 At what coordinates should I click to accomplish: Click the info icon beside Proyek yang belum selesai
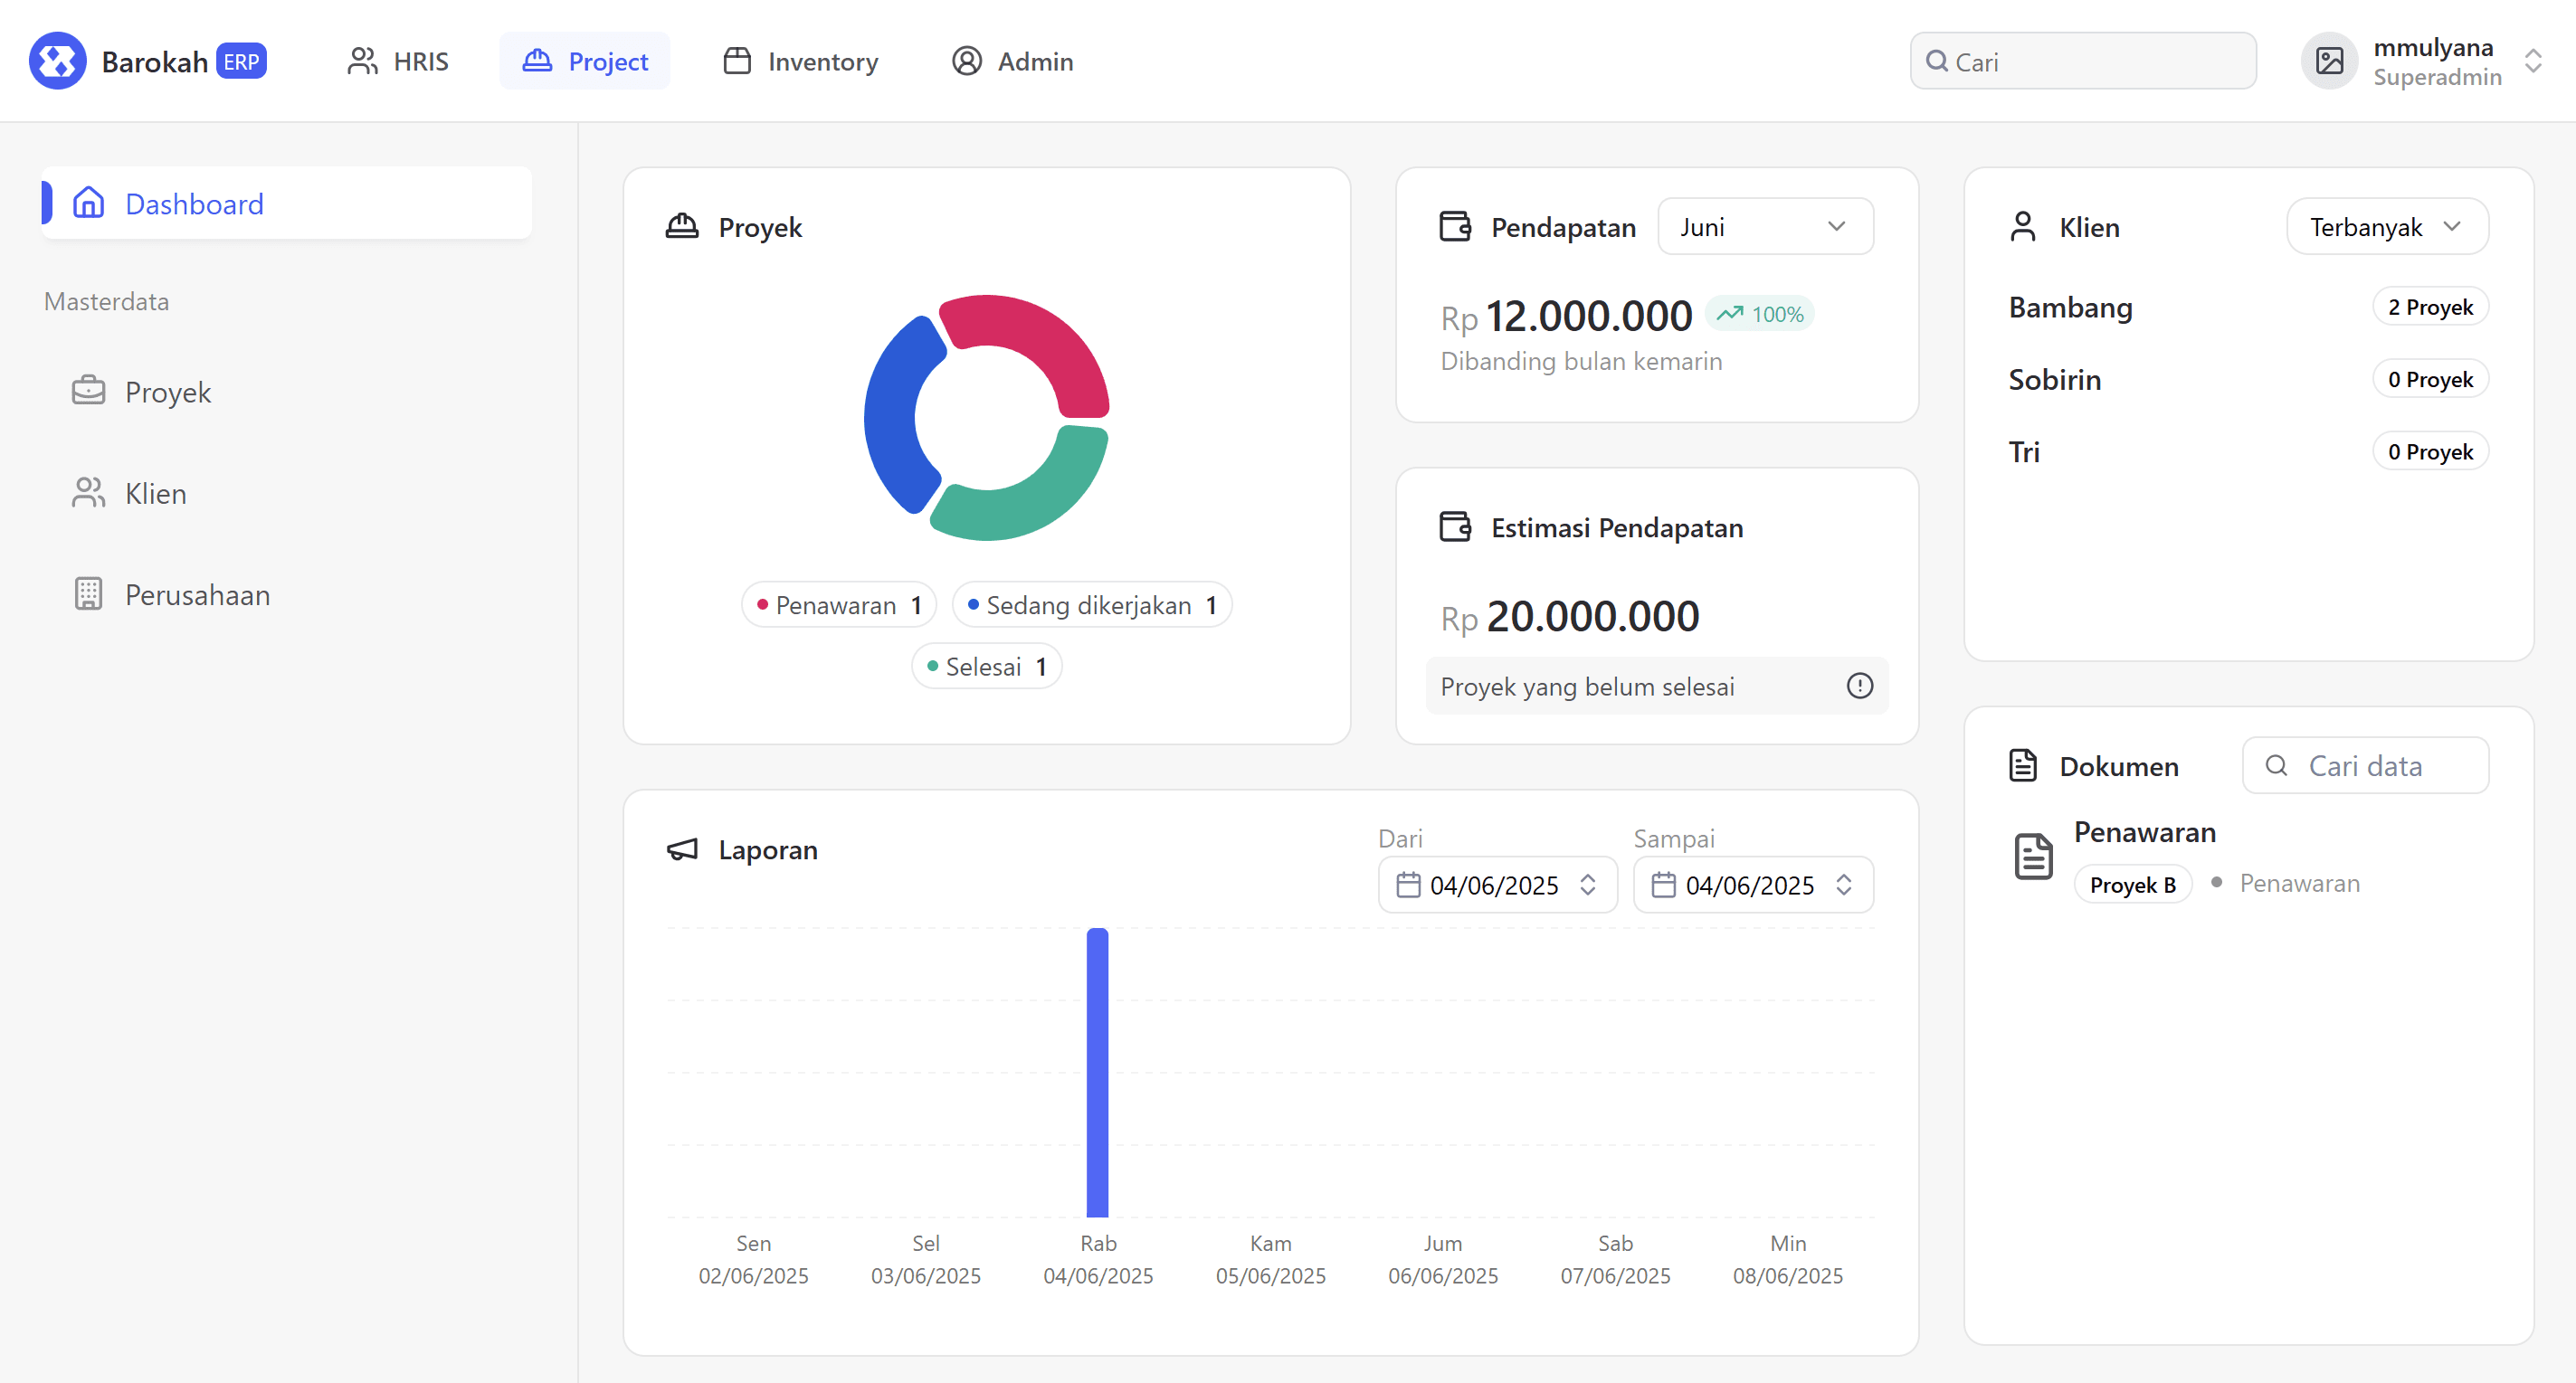1860,686
